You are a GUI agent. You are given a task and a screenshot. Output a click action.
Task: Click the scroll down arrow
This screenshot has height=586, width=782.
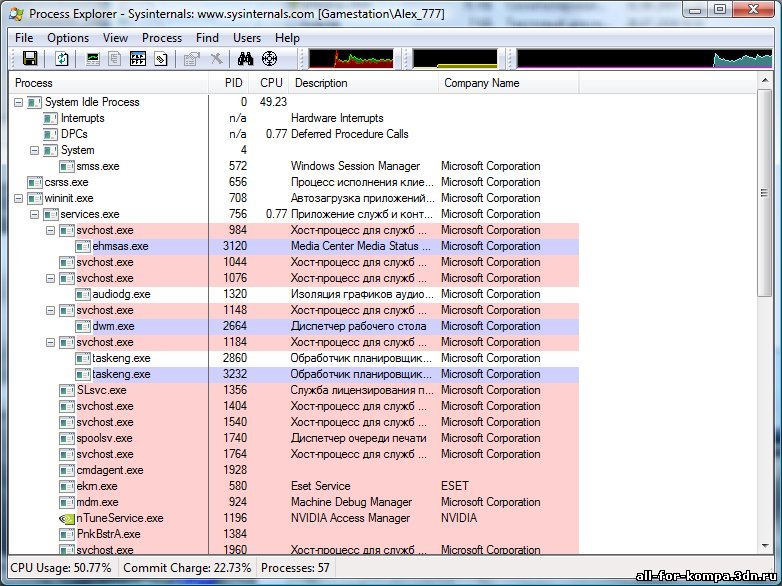pyautogui.click(x=764, y=546)
